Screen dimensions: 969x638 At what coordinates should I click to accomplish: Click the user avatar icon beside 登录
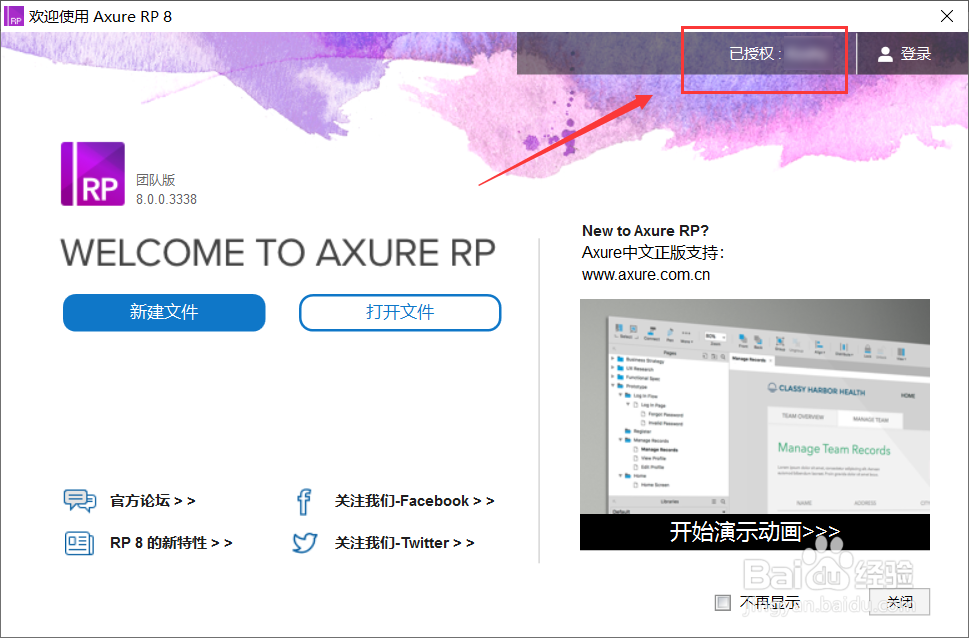coord(885,54)
